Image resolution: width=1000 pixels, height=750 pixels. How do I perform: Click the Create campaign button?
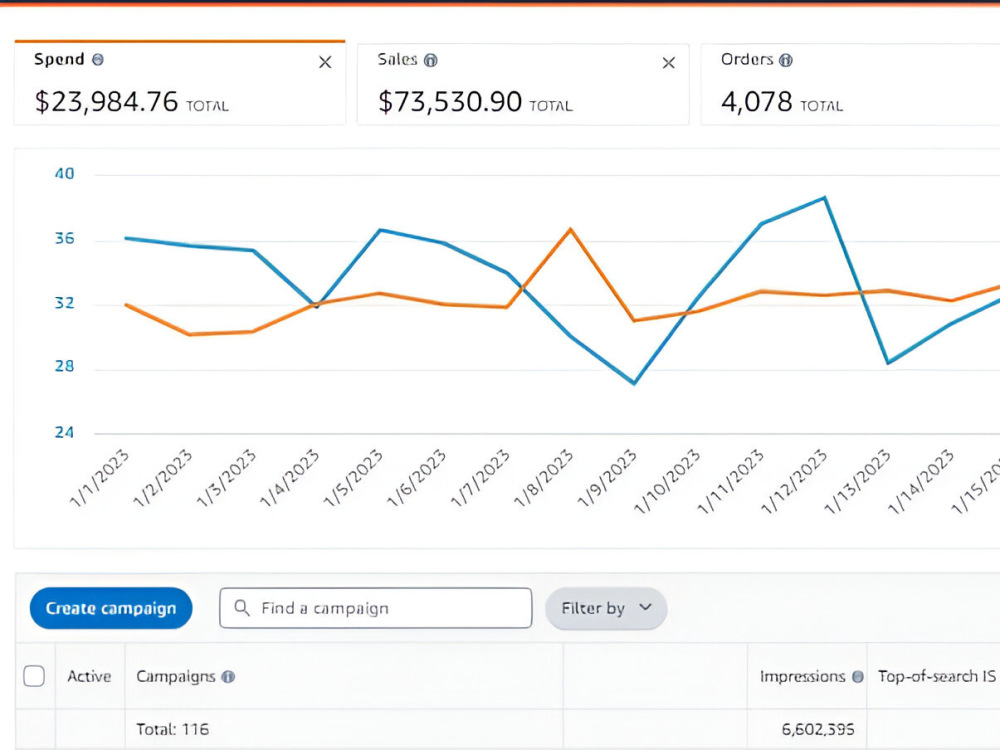pos(111,608)
